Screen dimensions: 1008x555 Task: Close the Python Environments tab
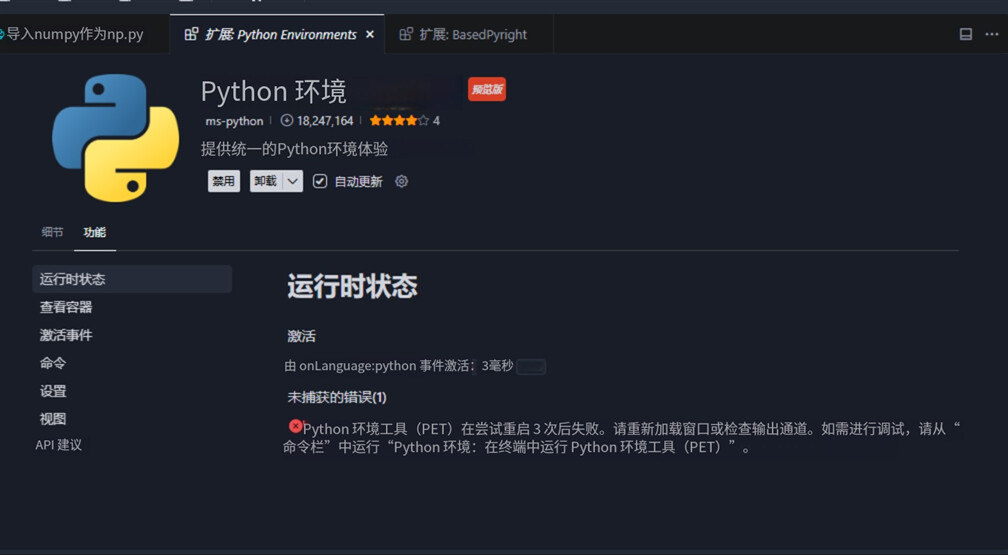[370, 34]
